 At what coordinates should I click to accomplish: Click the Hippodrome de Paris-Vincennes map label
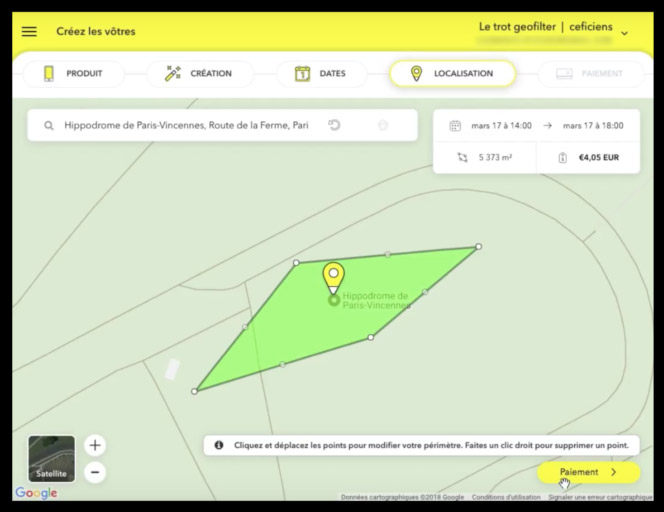[376, 301]
